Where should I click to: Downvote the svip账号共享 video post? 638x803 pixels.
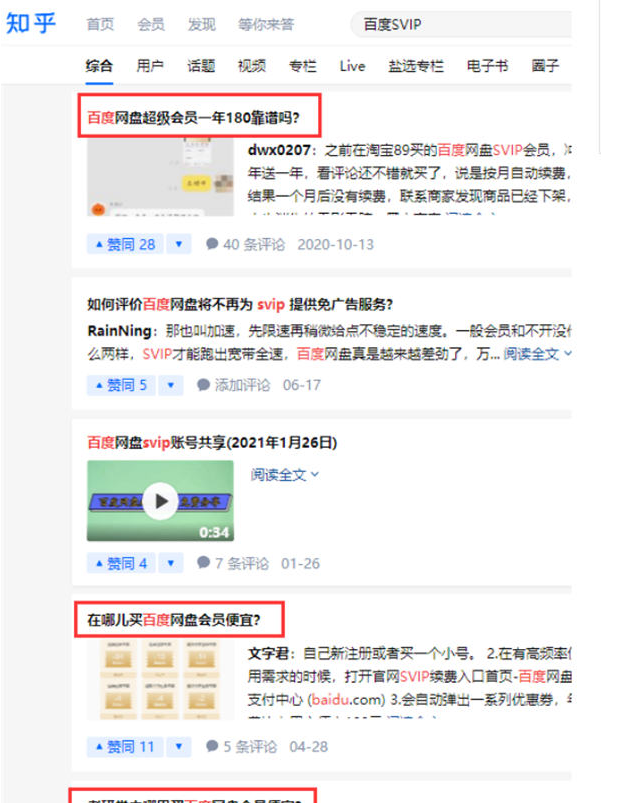click(171, 563)
